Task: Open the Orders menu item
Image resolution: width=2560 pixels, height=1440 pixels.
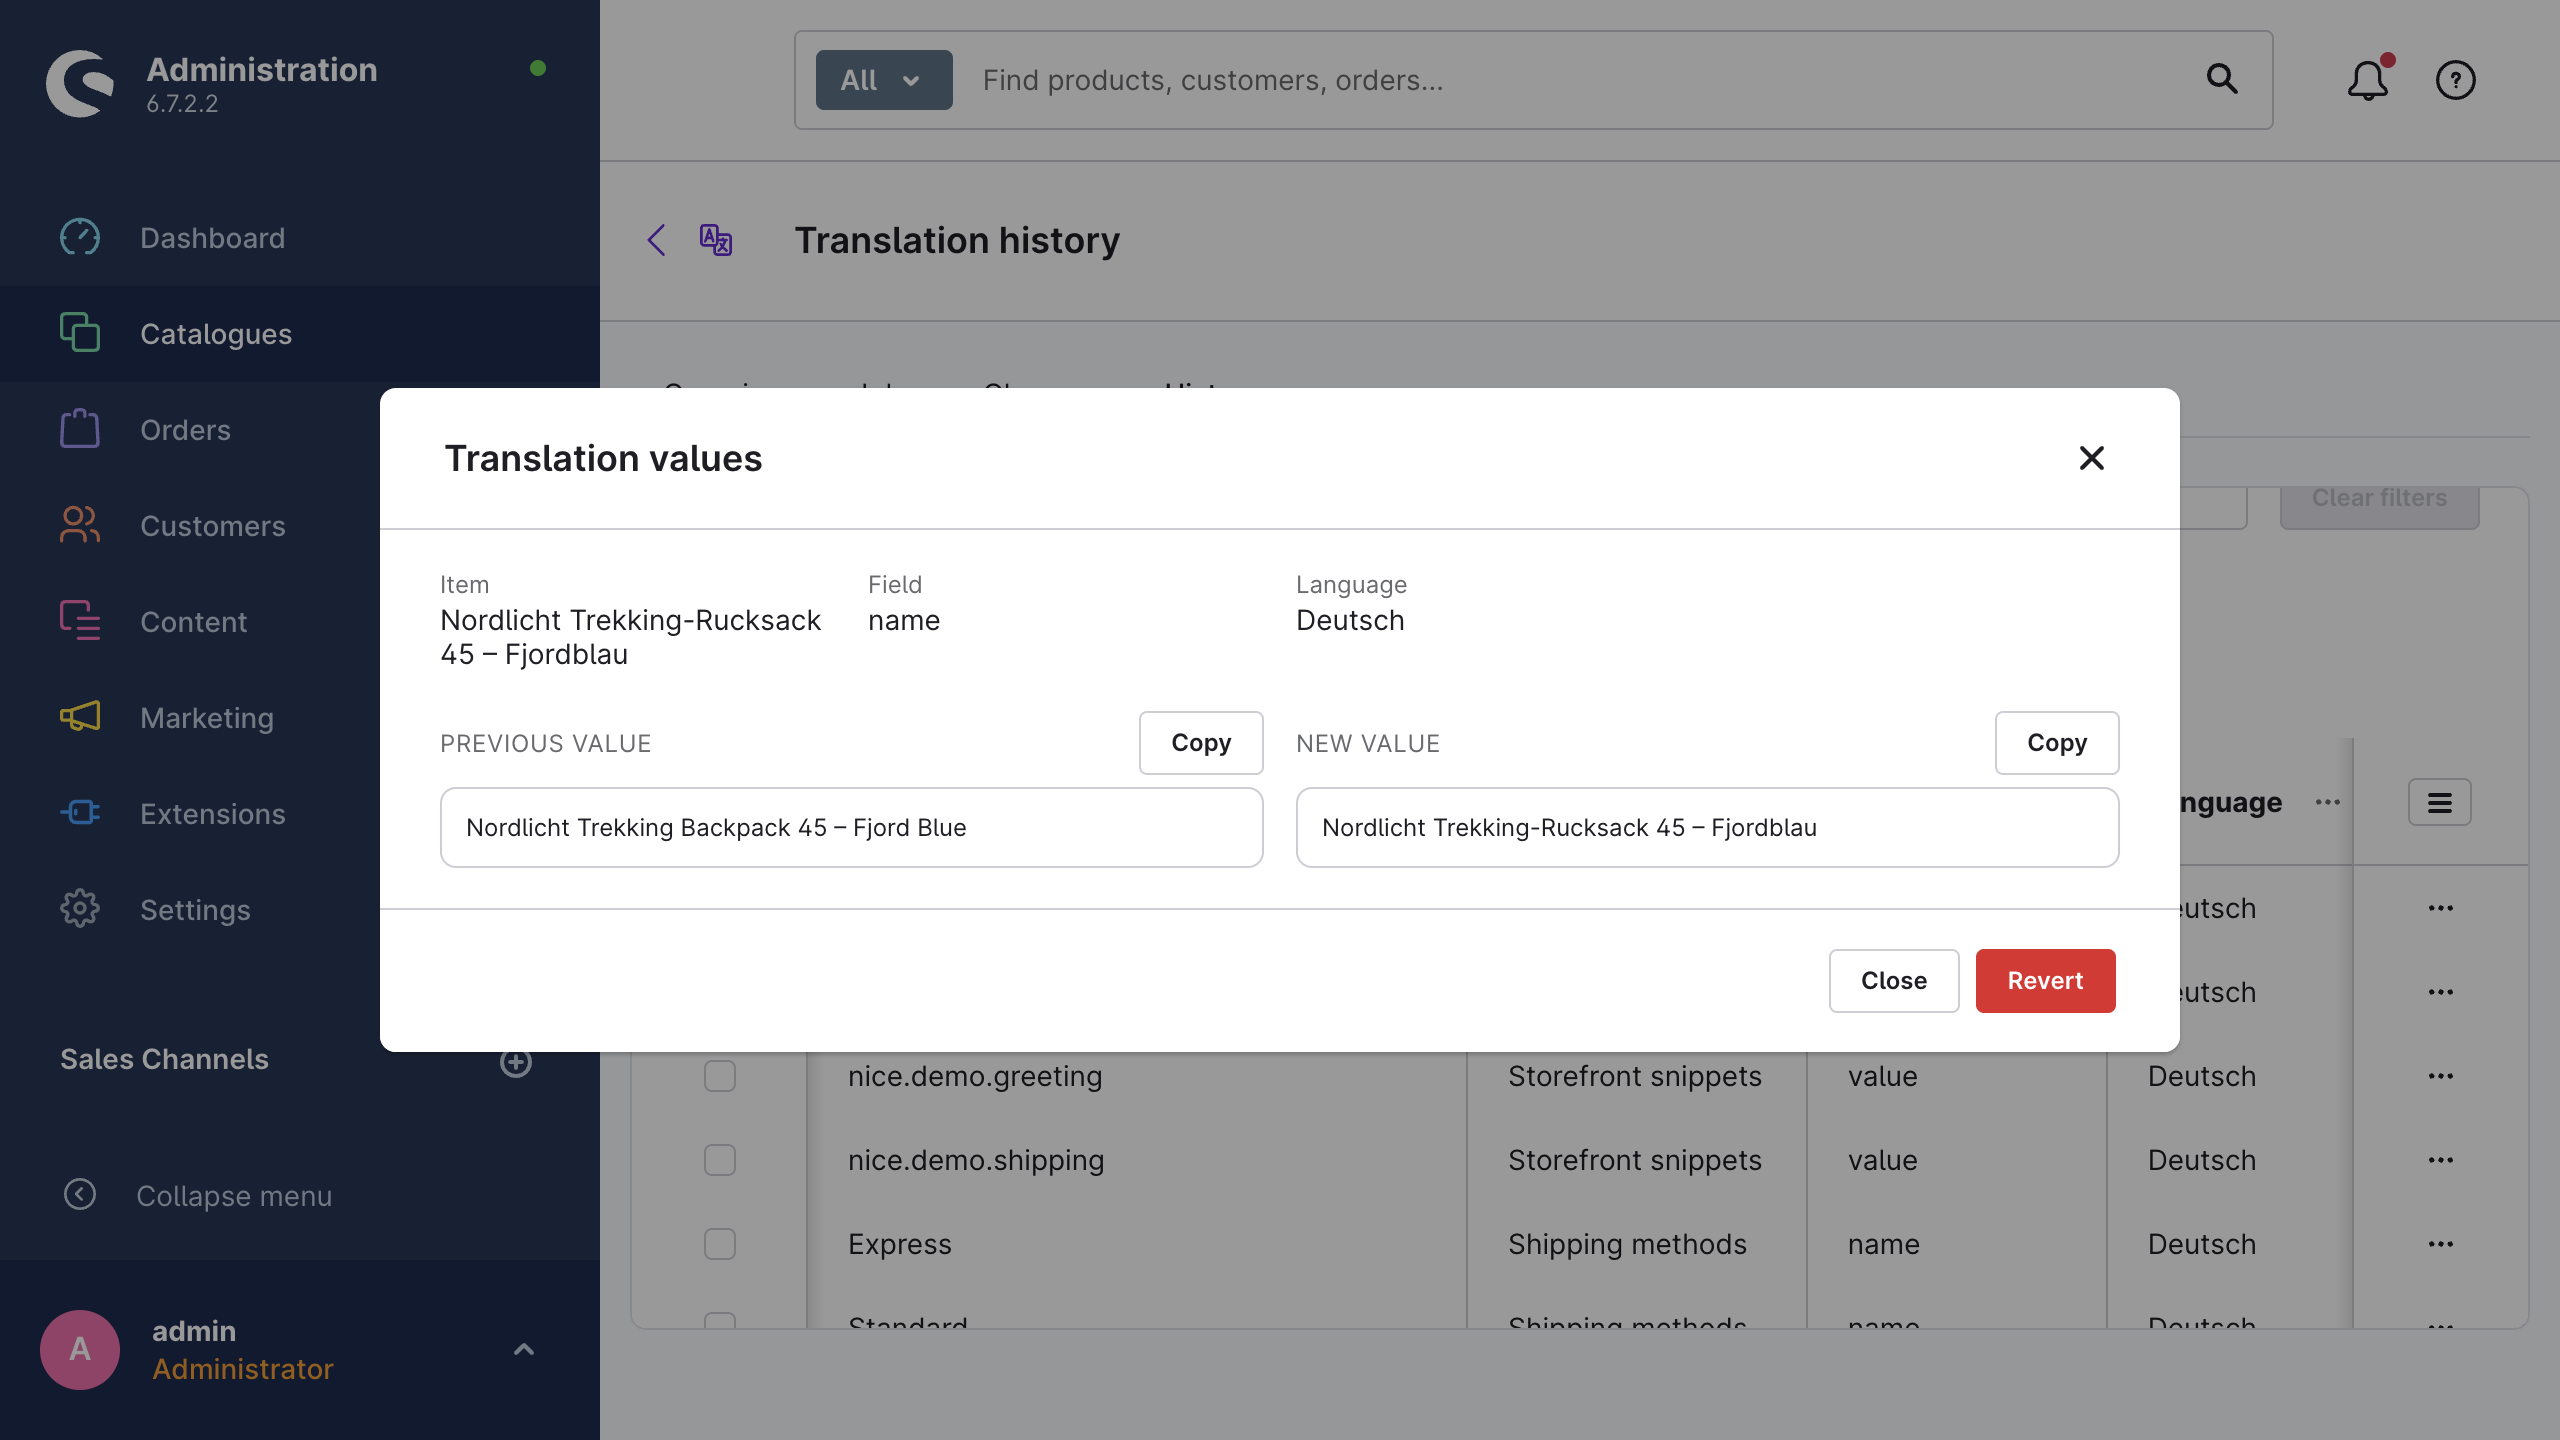Action: point(190,430)
